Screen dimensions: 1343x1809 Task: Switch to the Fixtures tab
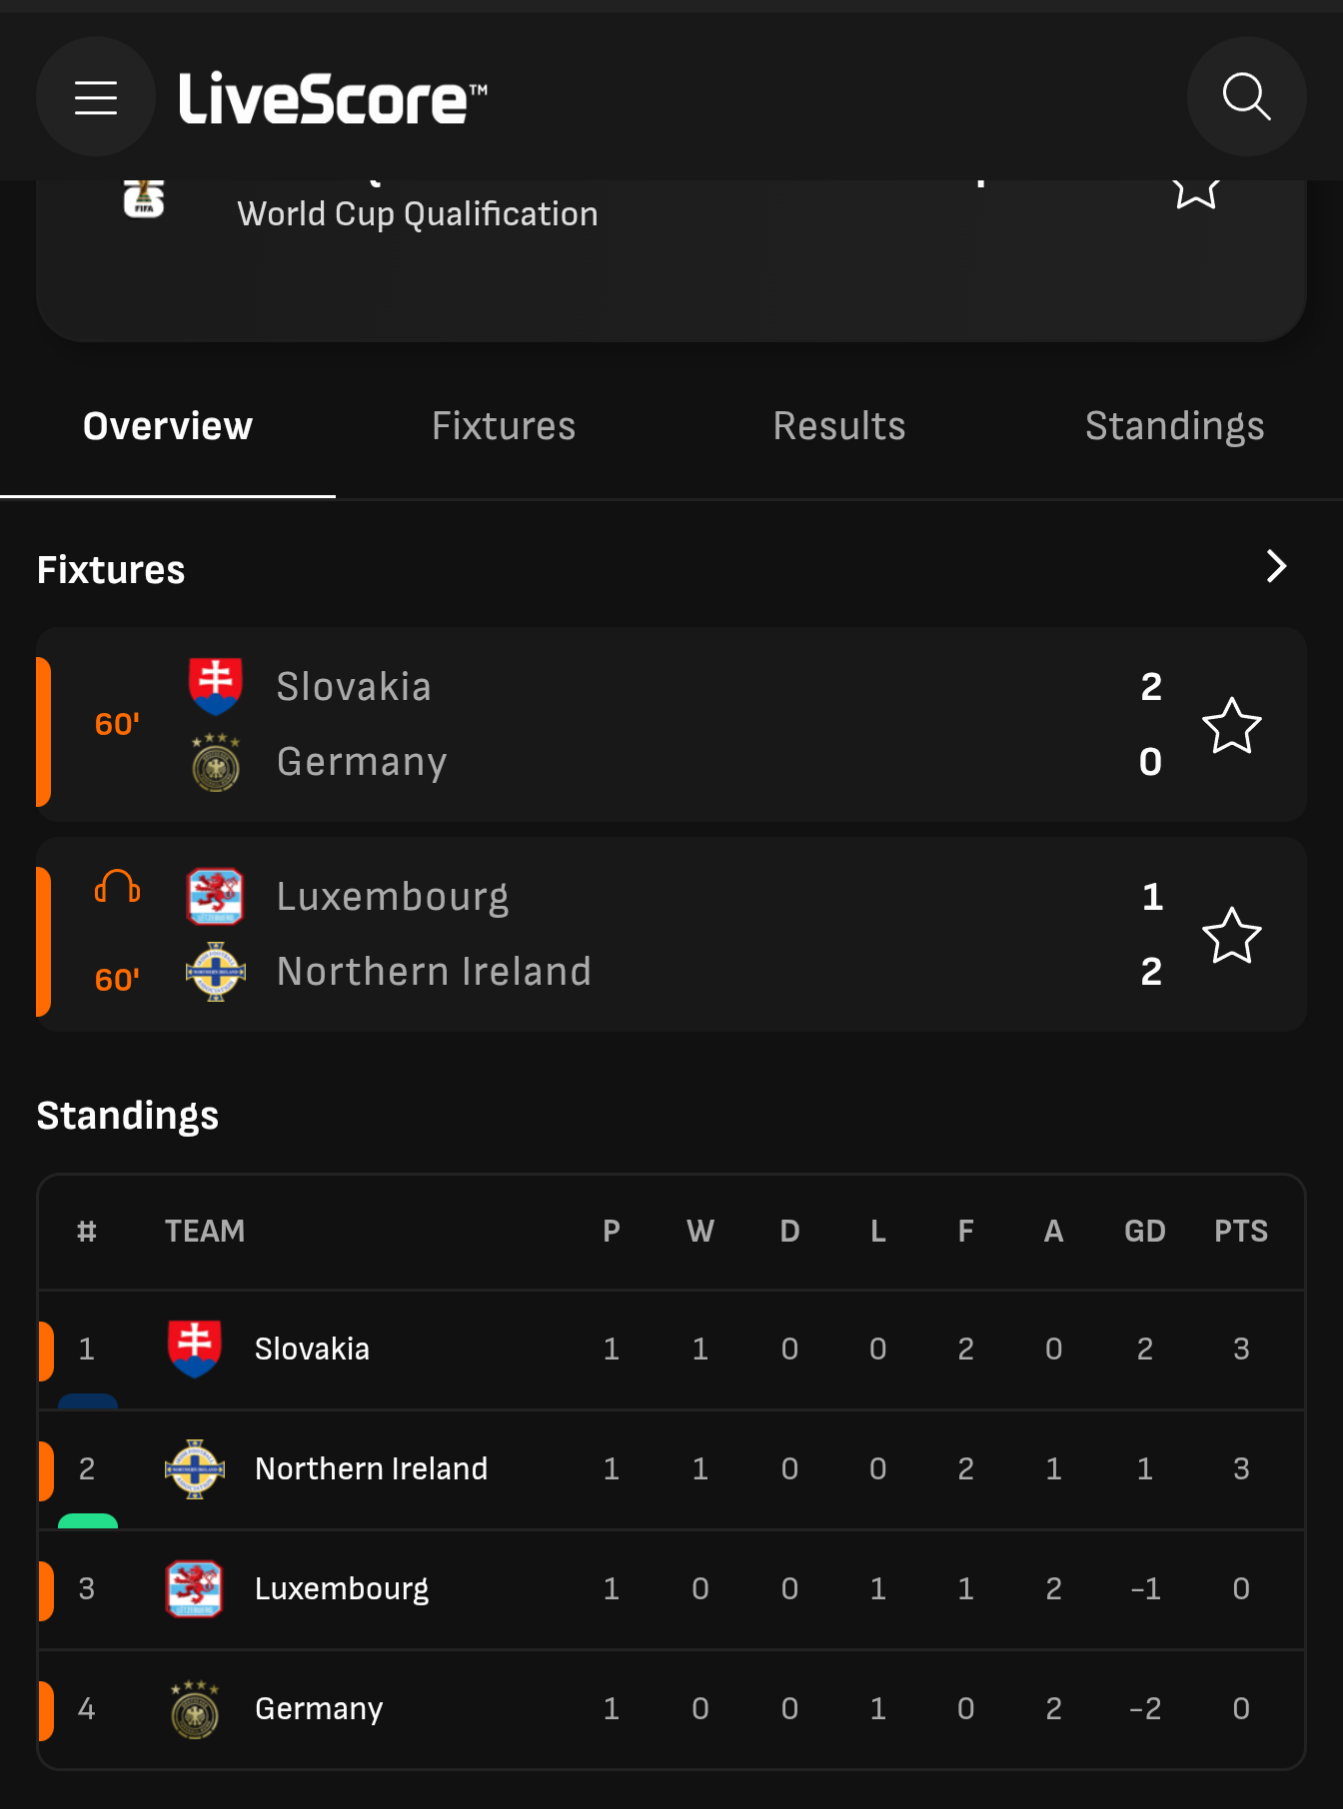point(503,426)
